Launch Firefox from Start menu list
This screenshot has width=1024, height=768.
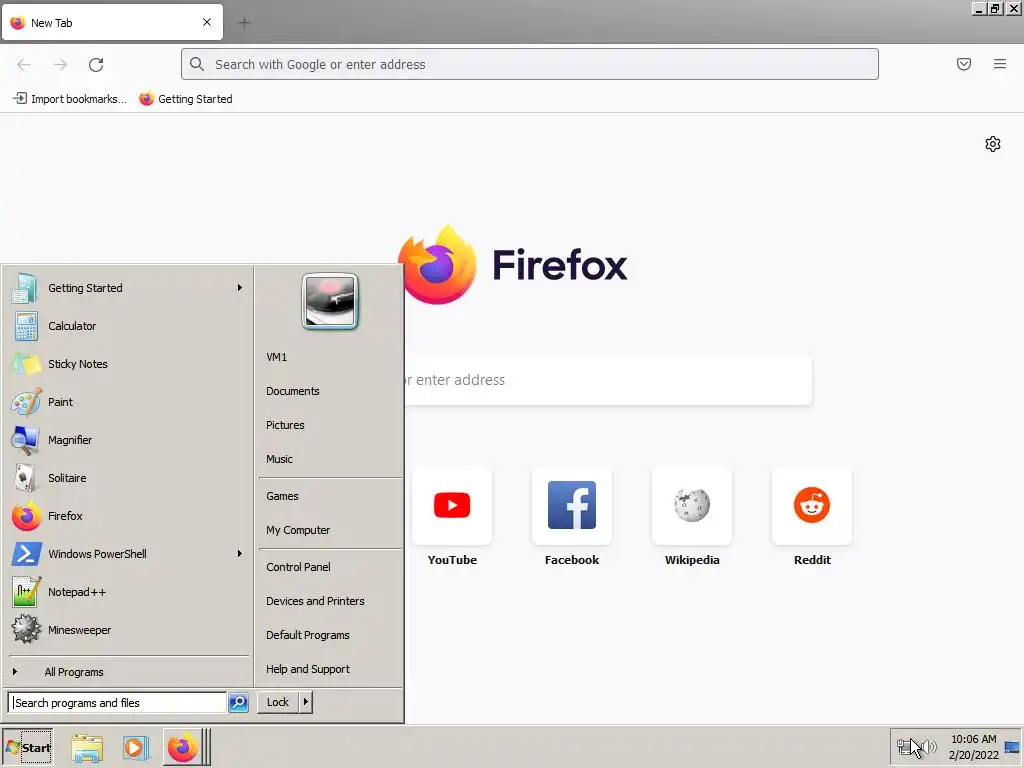pyautogui.click(x=128, y=516)
